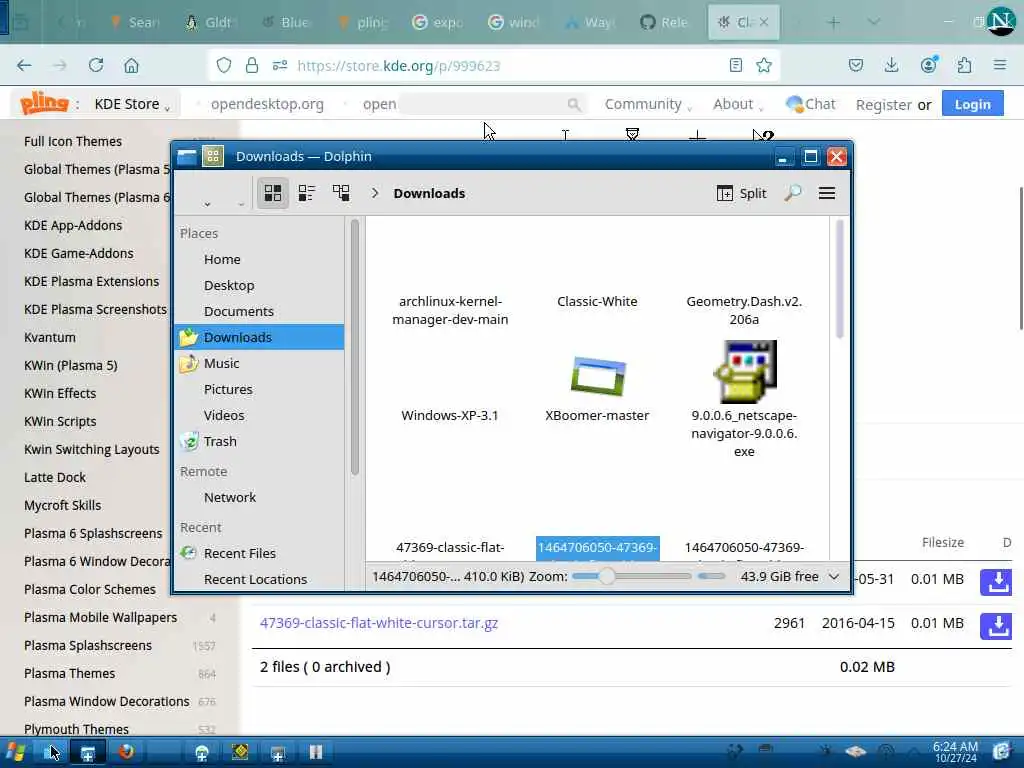Open Dolphin's search magnifier icon

click(792, 193)
